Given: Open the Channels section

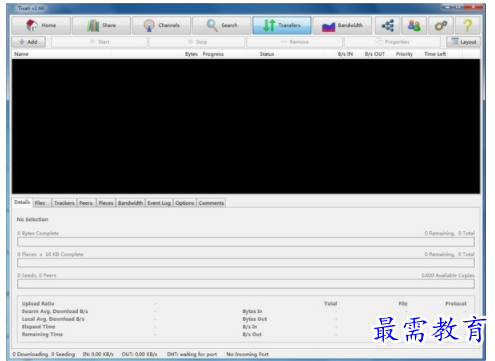Looking at the screenshot, I should [x=161, y=25].
